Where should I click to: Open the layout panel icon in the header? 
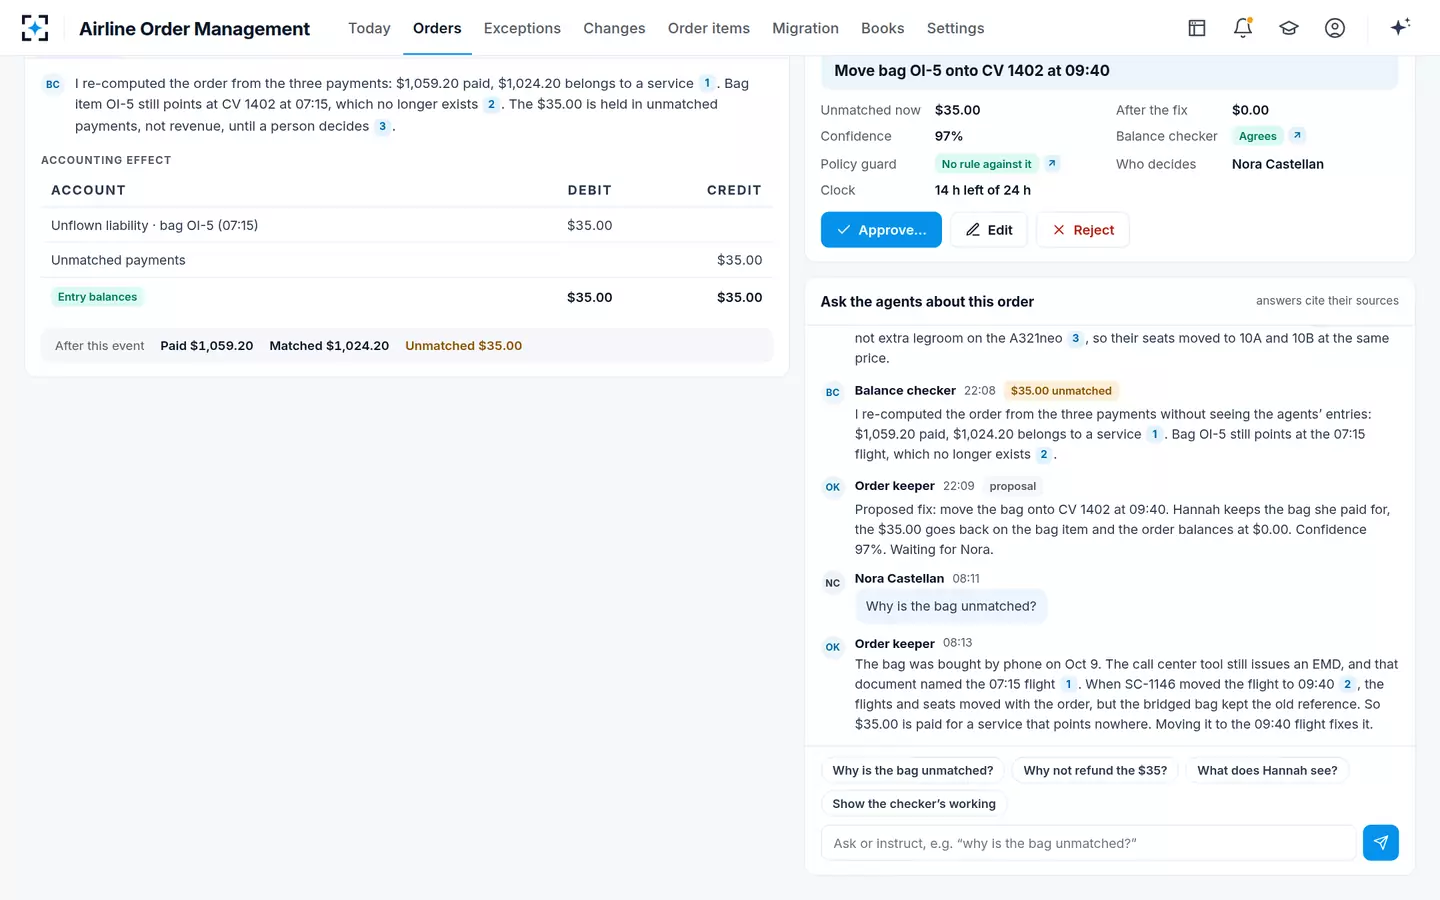pyautogui.click(x=1197, y=28)
